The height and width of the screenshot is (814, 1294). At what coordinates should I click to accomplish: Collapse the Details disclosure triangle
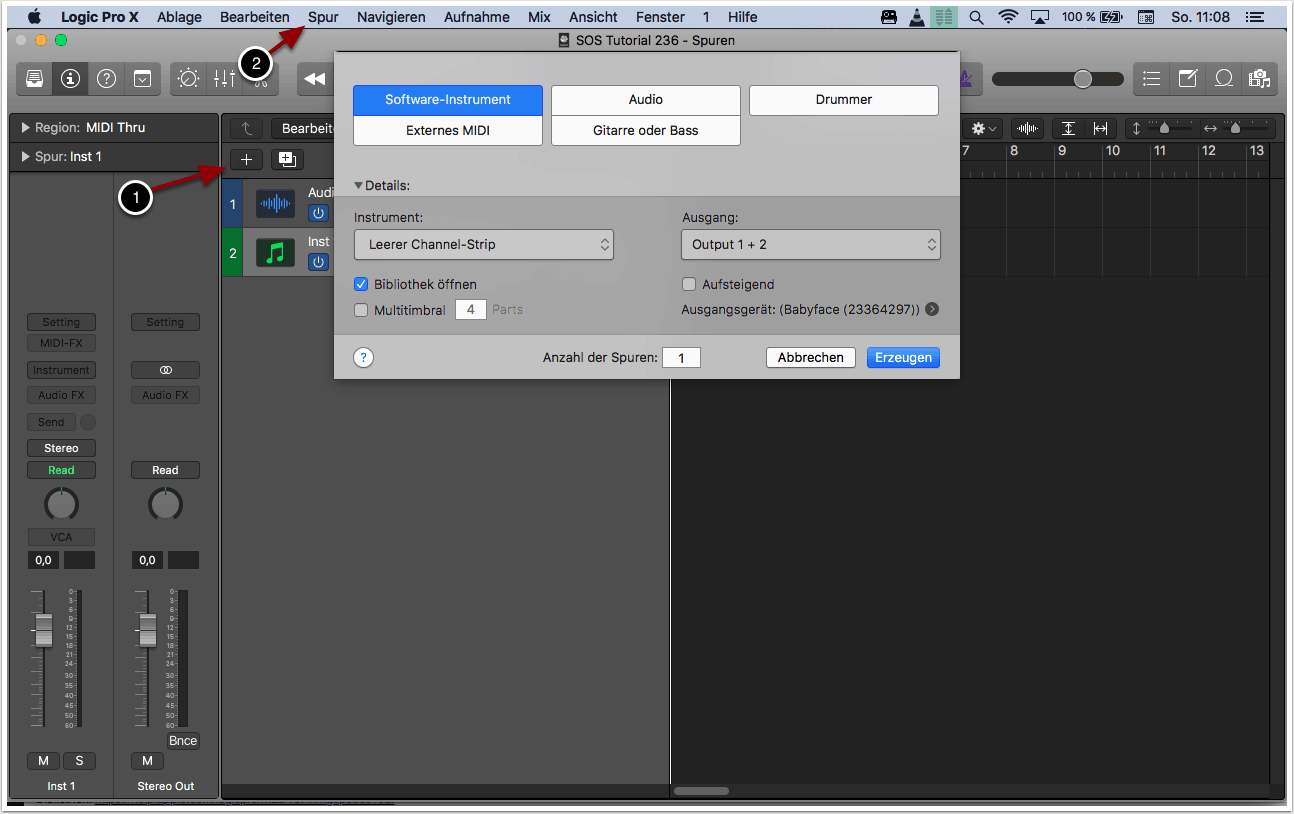coord(359,186)
